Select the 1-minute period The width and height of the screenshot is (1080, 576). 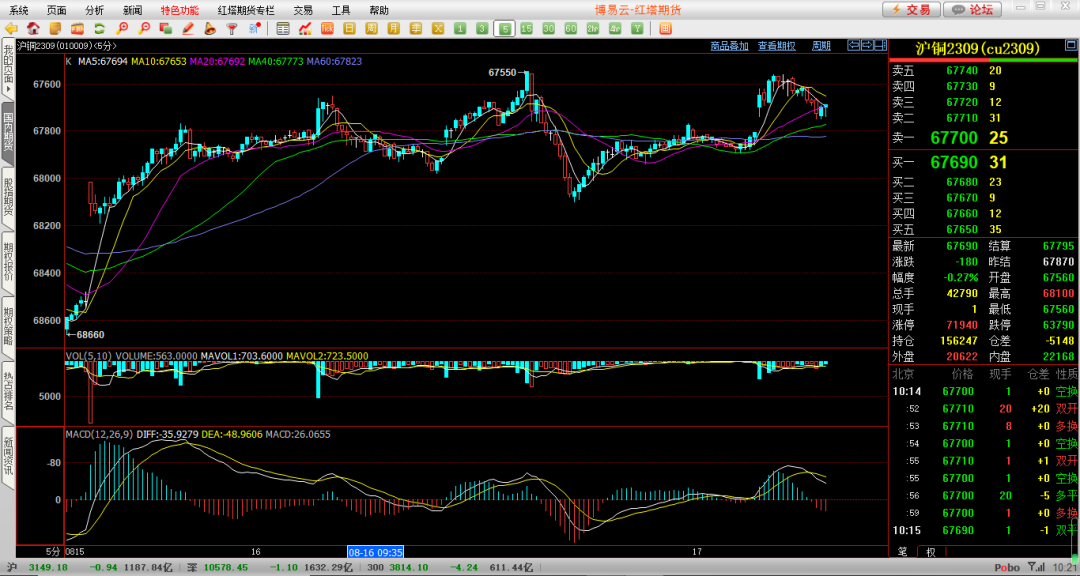point(460,29)
